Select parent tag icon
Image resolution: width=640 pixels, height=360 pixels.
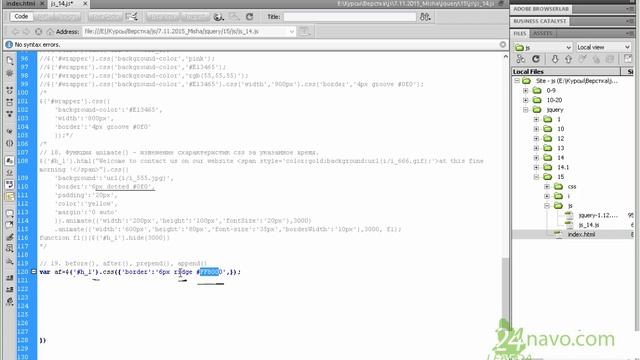pos(10,131)
